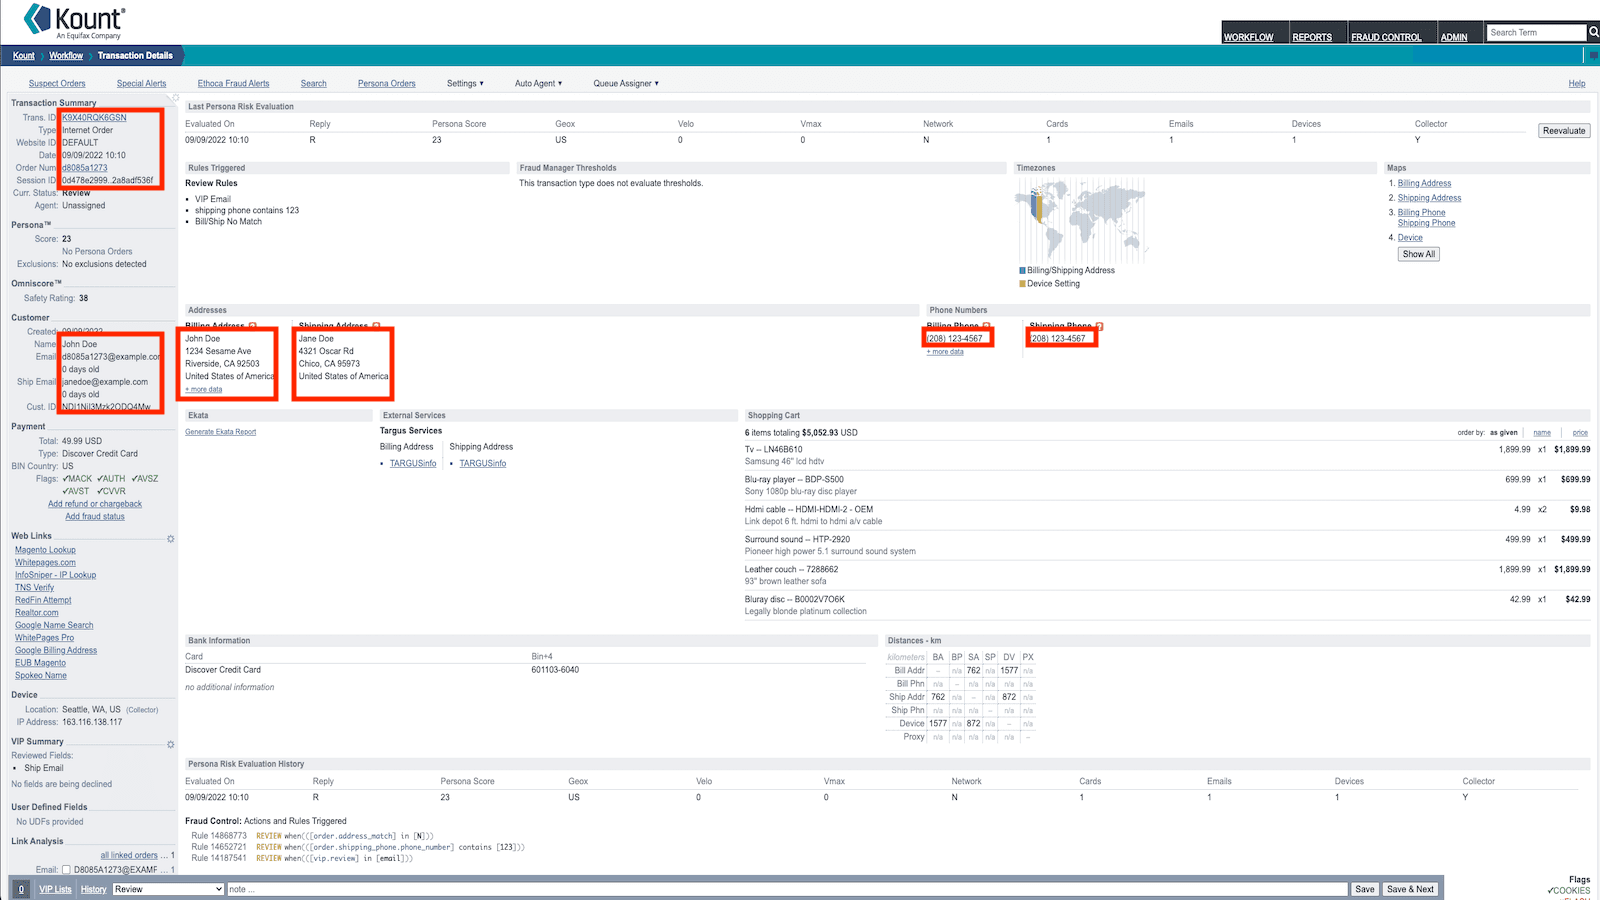
Task: Click the Kount logo
Action: [74, 21]
